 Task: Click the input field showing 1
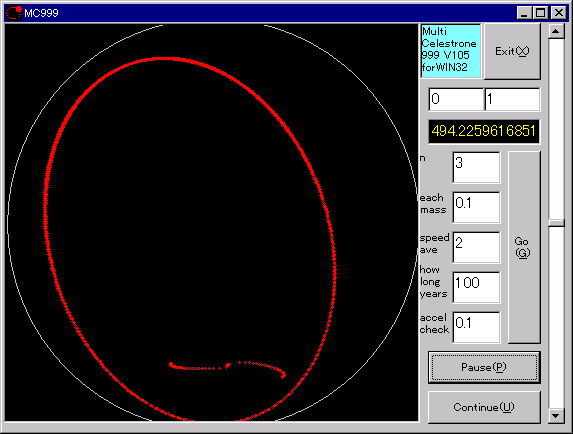tap(512, 99)
